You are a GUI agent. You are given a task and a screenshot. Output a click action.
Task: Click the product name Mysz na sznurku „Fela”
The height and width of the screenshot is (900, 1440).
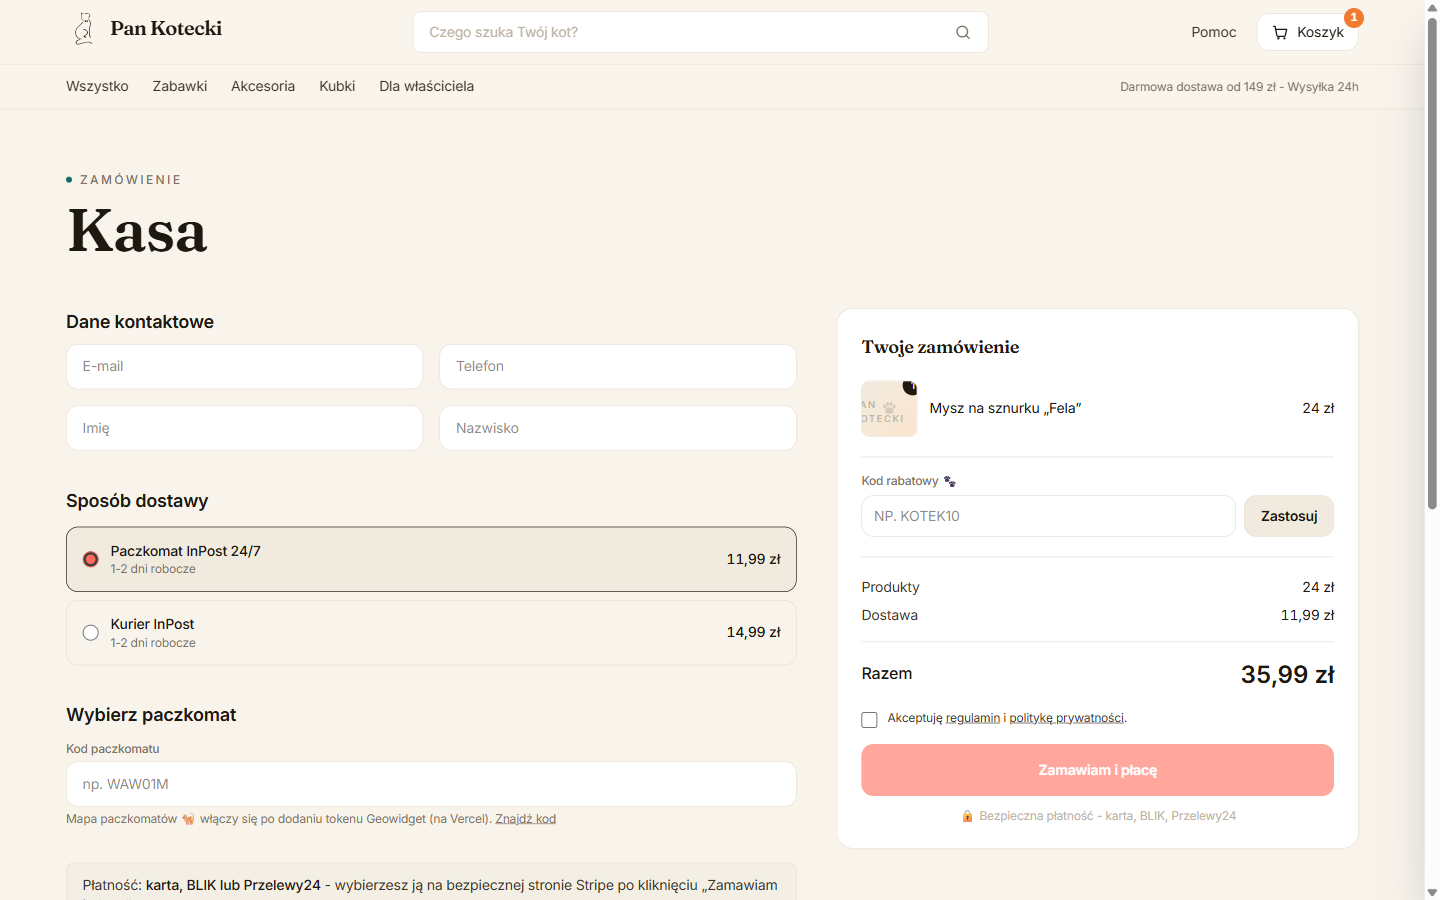(x=1005, y=408)
